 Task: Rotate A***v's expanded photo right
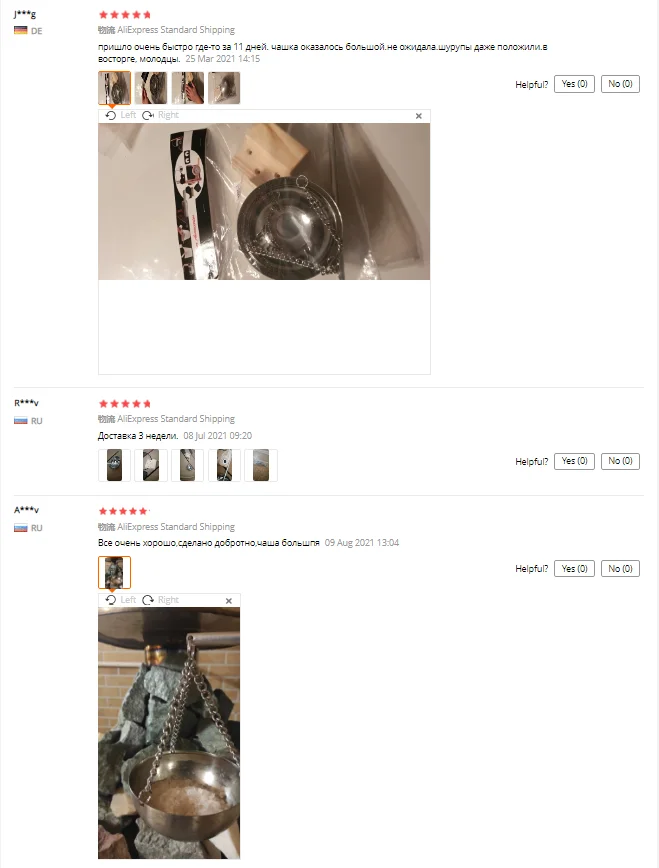point(161,600)
